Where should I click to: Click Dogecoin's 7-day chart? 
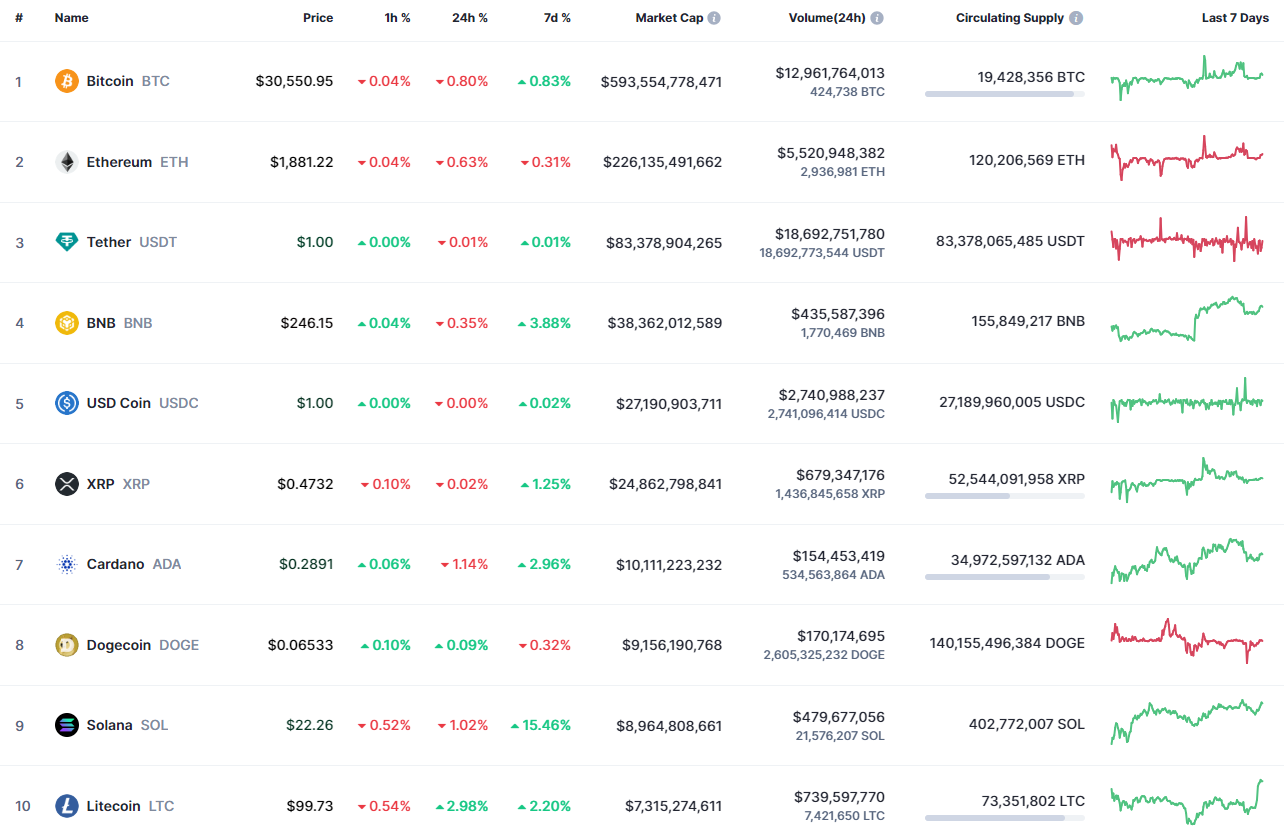point(1186,643)
